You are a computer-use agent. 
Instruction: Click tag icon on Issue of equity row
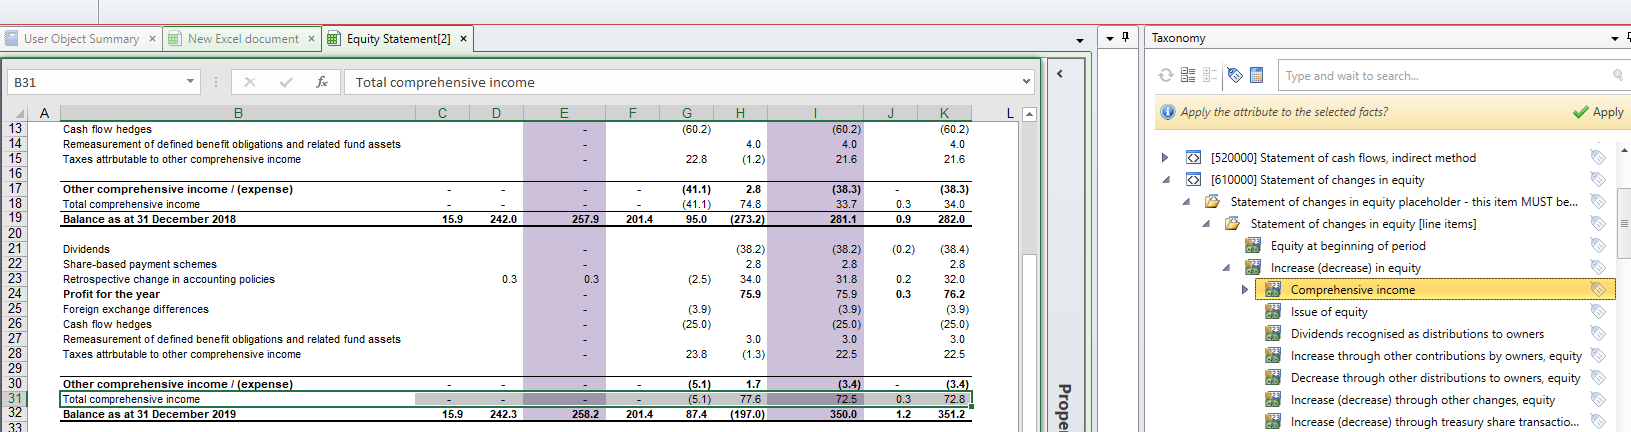(1598, 311)
